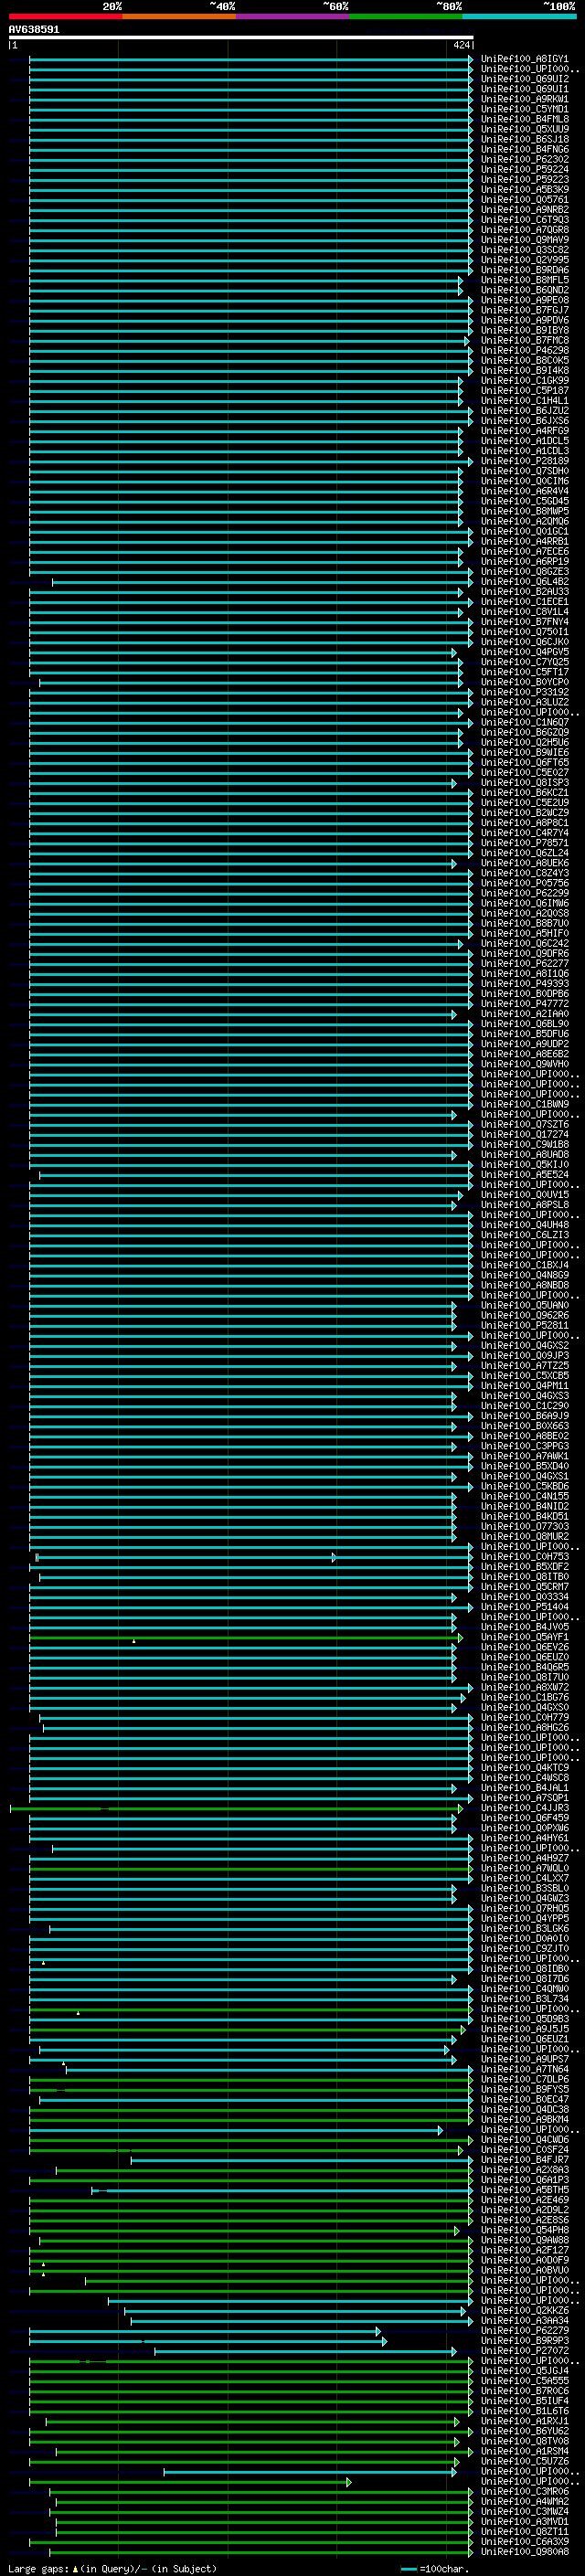Image resolution: width=585 pixels, height=2576 pixels.
Task: Click hit label UniRef100_C1GK99
Action: pos(525,380)
